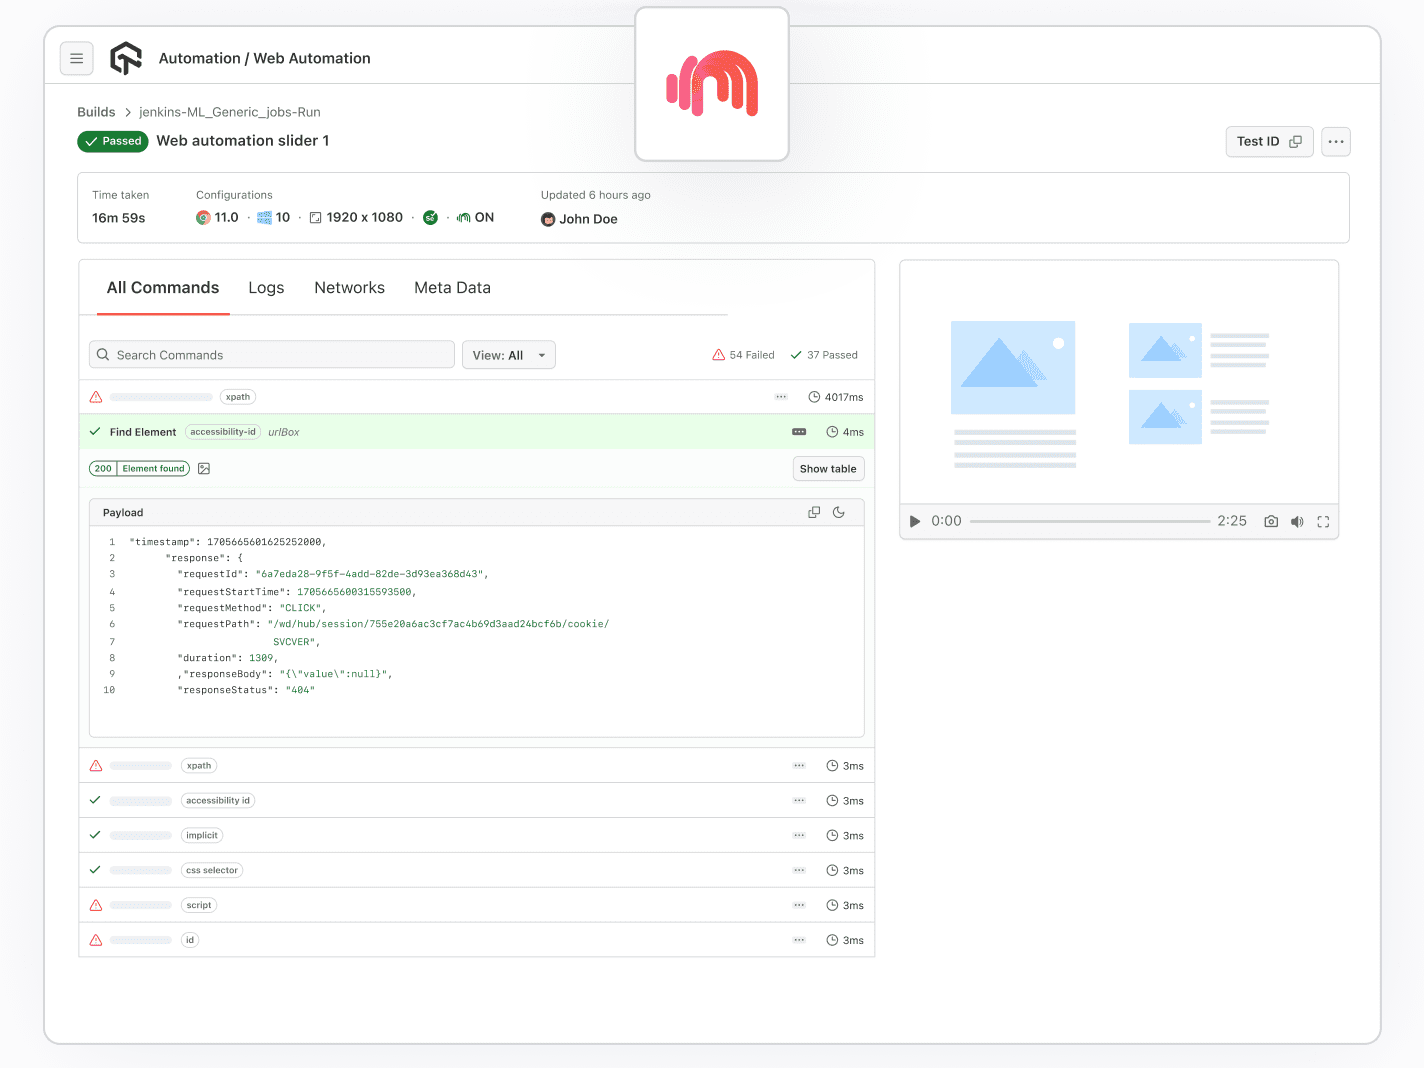Click inside the Search Commands field
The image size is (1424, 1068).
[271, 354]
